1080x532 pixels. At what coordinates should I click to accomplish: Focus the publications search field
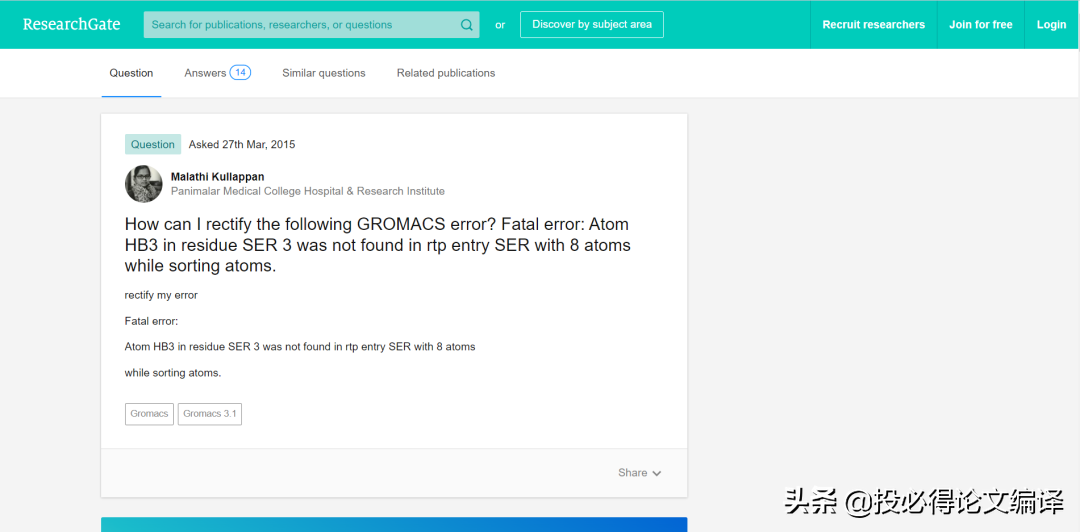pos(300,25)
